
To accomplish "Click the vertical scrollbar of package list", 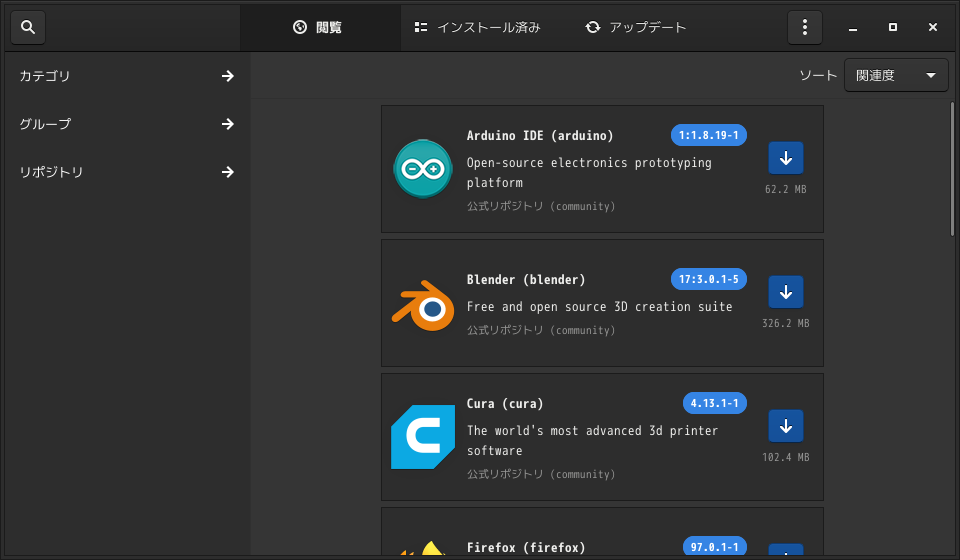I will pyautogui.click(x=952, y=169).
